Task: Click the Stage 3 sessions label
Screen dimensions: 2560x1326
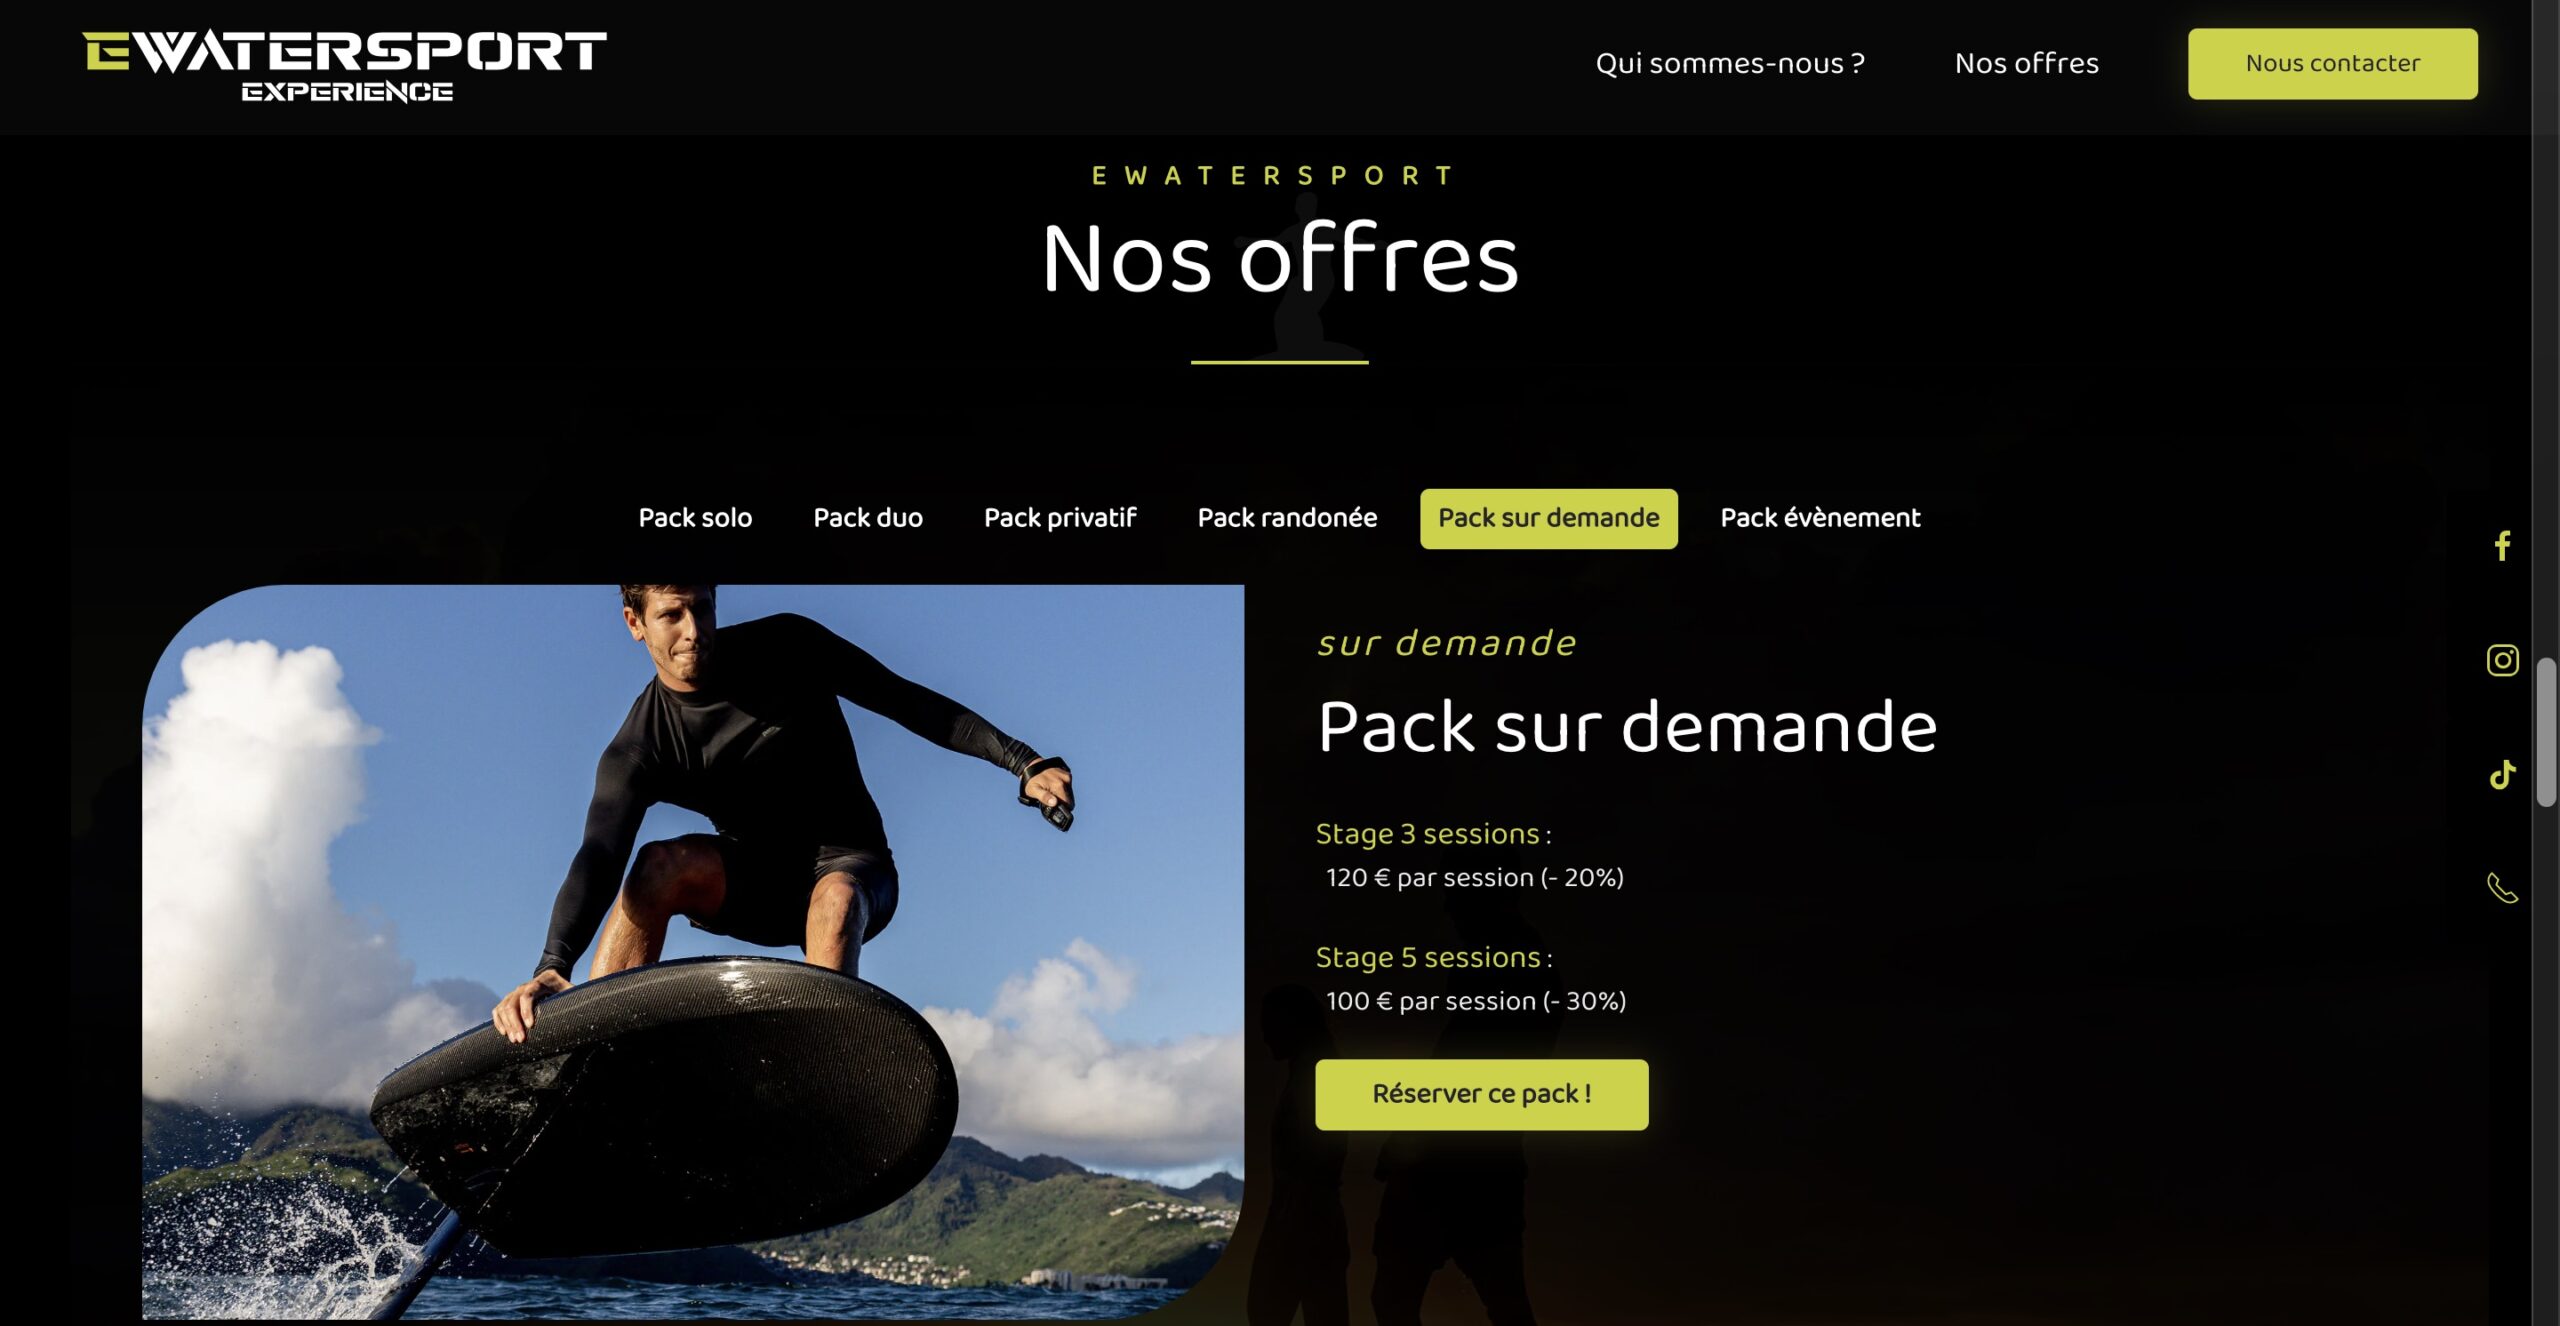Action: click(1428, 833)
